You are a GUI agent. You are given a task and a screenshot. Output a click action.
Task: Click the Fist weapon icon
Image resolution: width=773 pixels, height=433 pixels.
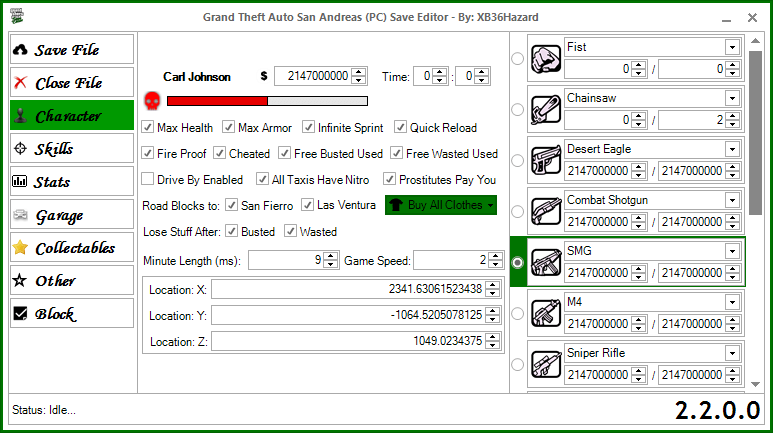[546, 58]
